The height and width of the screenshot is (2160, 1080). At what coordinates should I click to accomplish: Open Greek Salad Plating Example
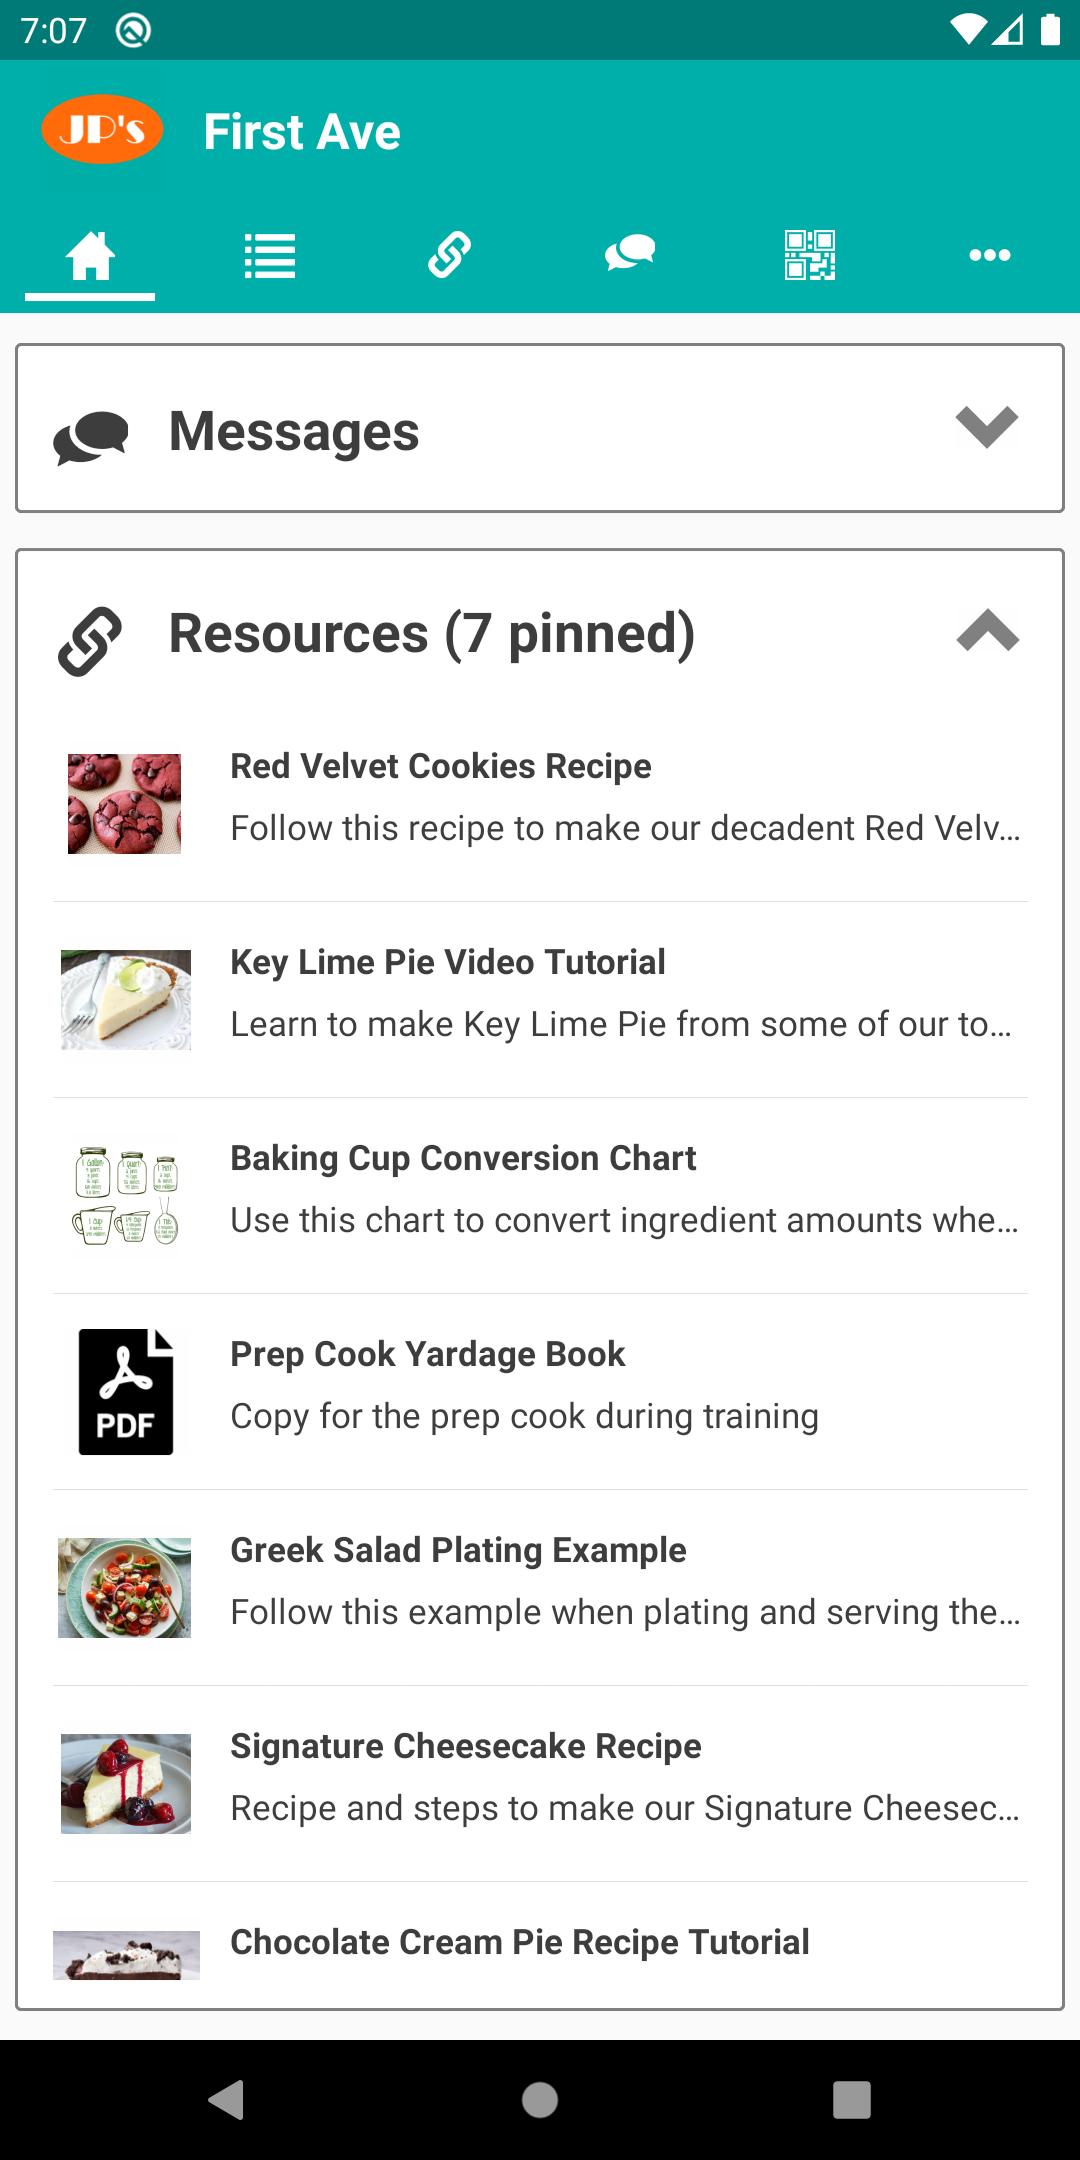pos(540,1588)
